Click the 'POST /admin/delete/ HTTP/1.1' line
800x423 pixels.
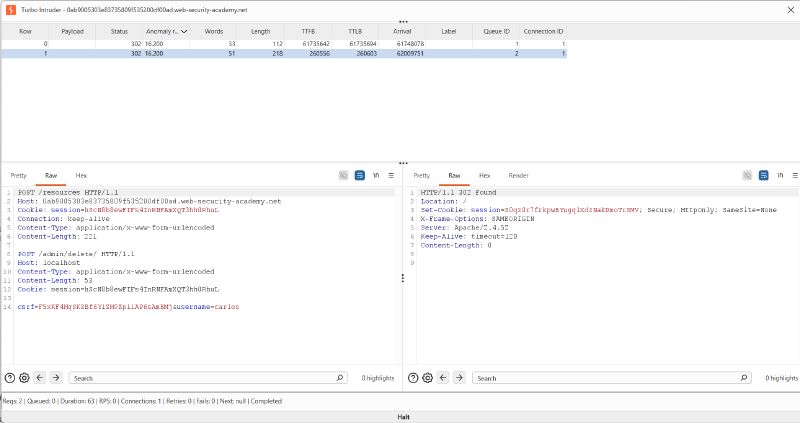click(x=76, y=254)
